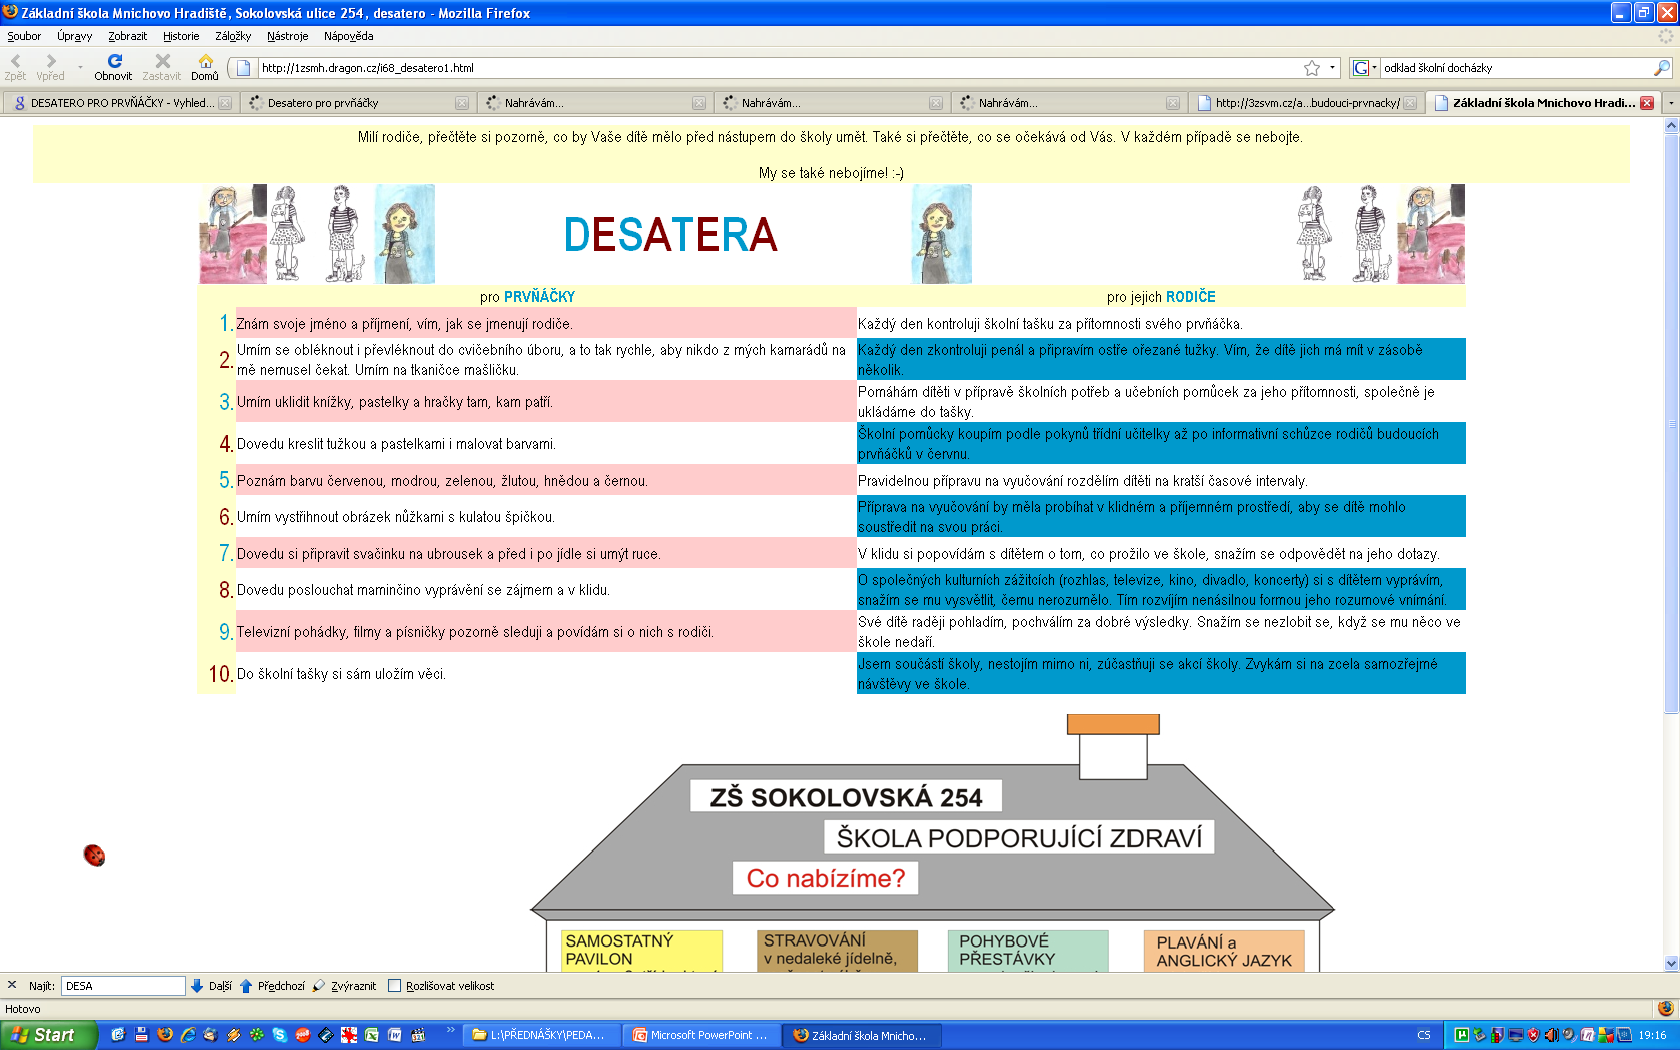
Task: Click the Co nabízíme? heading
Action: click(825, 878)
